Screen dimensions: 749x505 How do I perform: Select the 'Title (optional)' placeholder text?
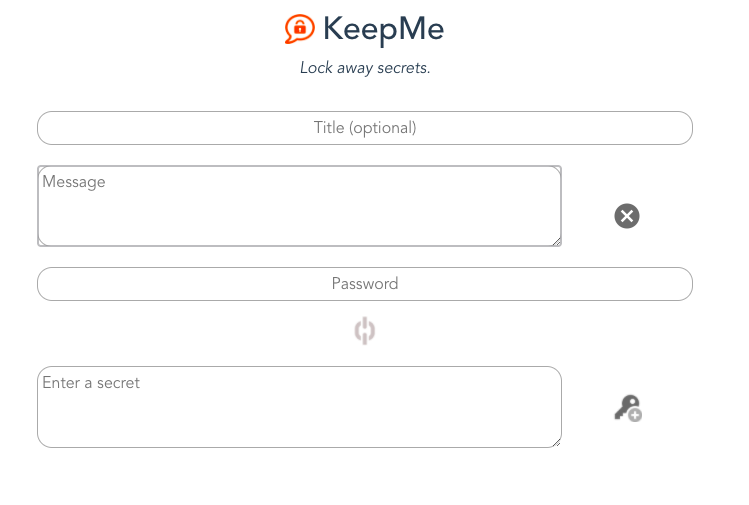[365, 128]
